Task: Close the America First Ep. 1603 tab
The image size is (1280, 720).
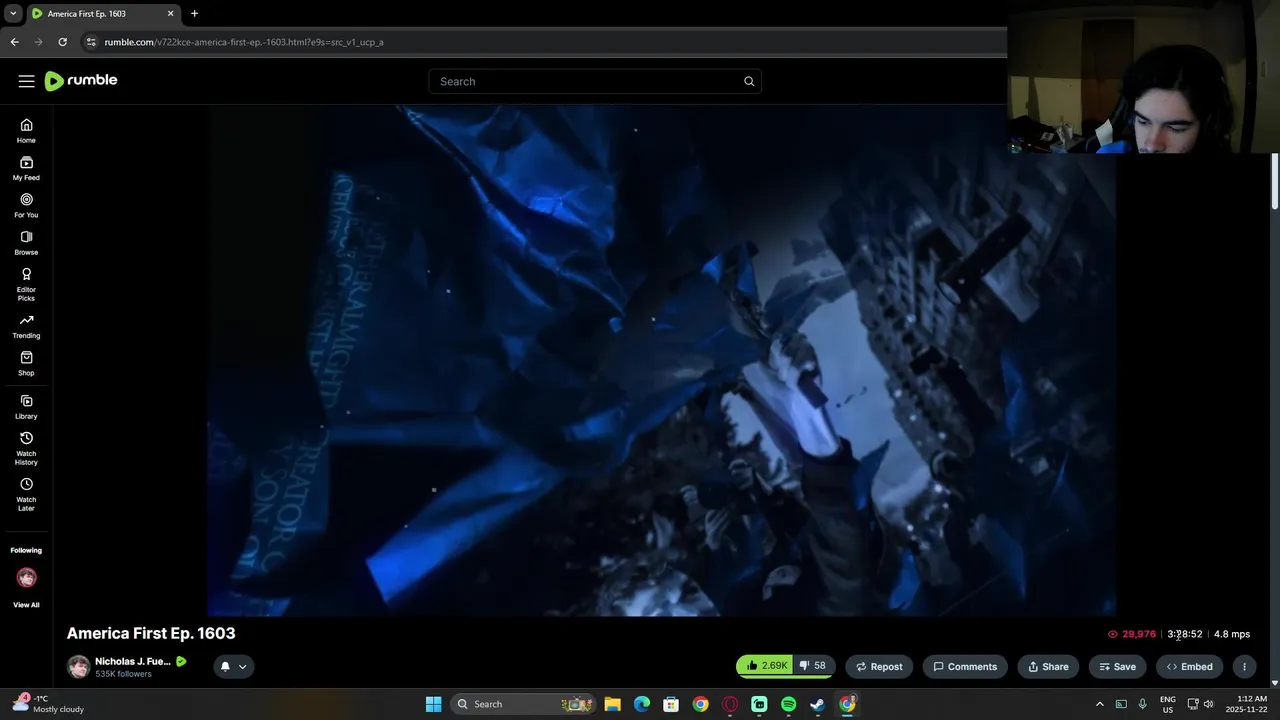Action: [170, 14]
